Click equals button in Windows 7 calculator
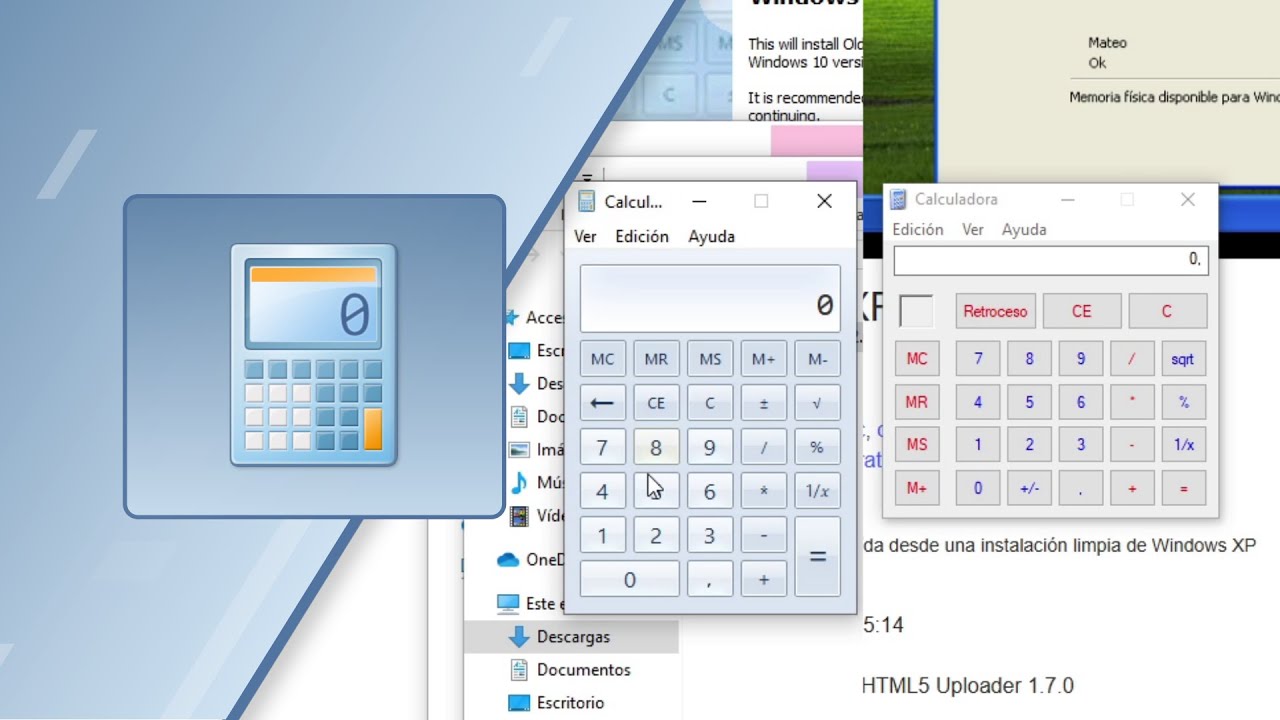The height and width of the screenshot is (720, 1280). 817,557
